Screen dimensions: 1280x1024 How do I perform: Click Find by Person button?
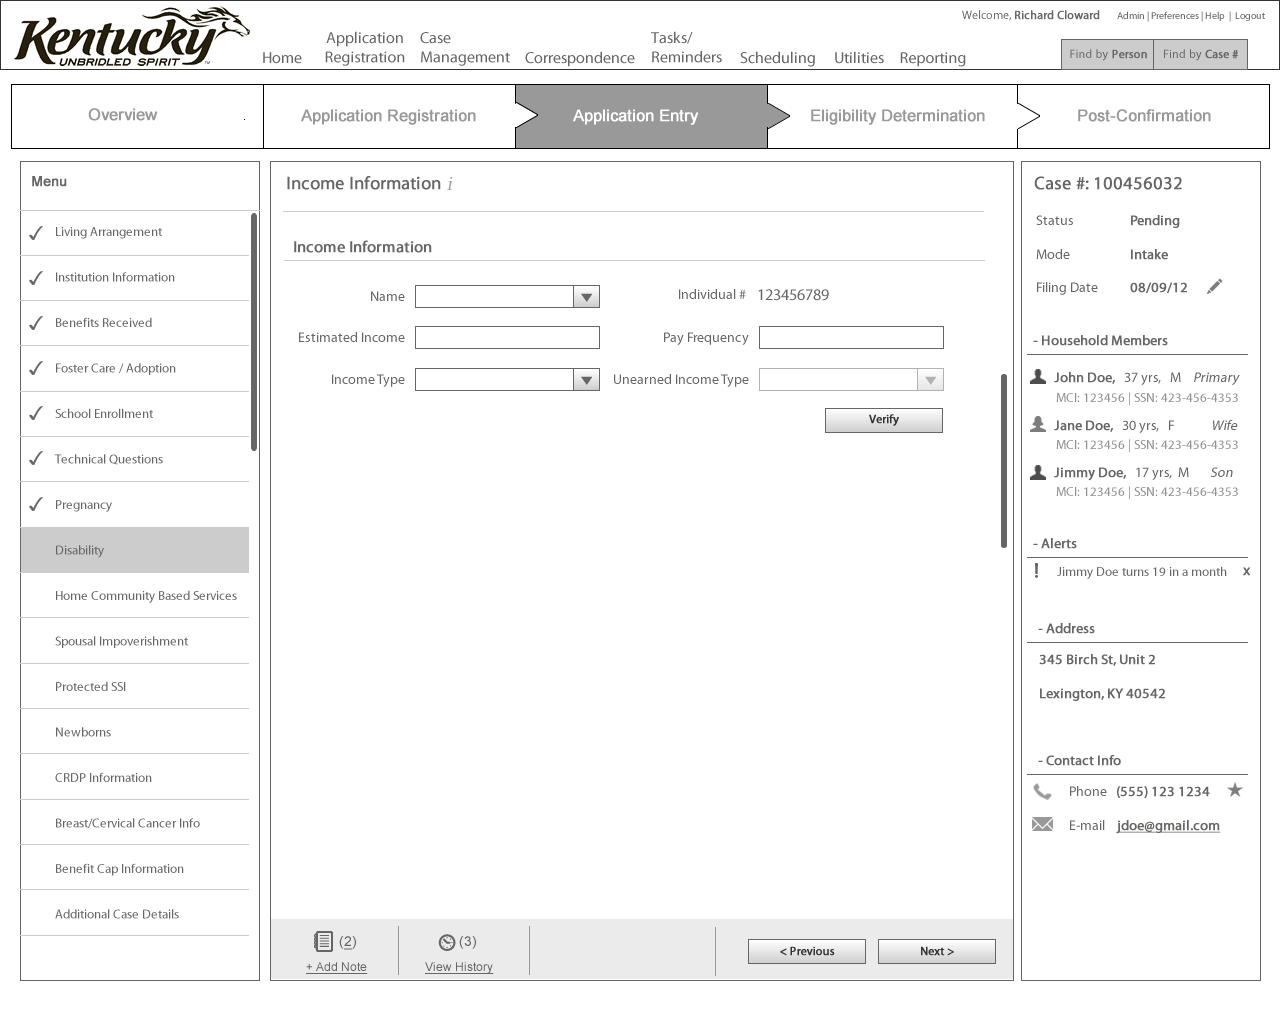point(1108,54)
